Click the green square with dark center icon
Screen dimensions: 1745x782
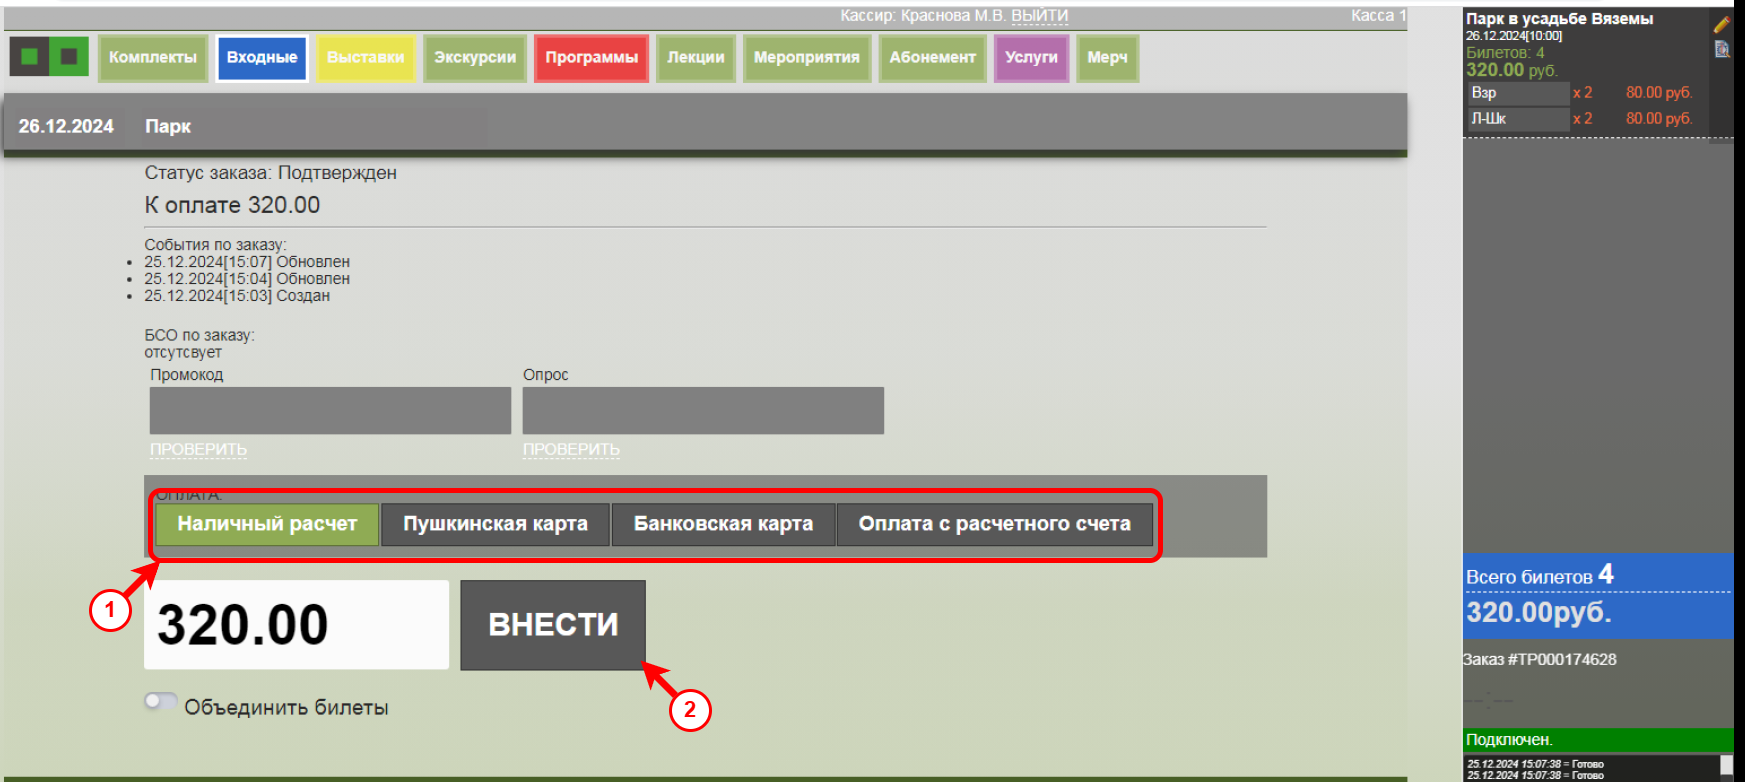point(69,57)
